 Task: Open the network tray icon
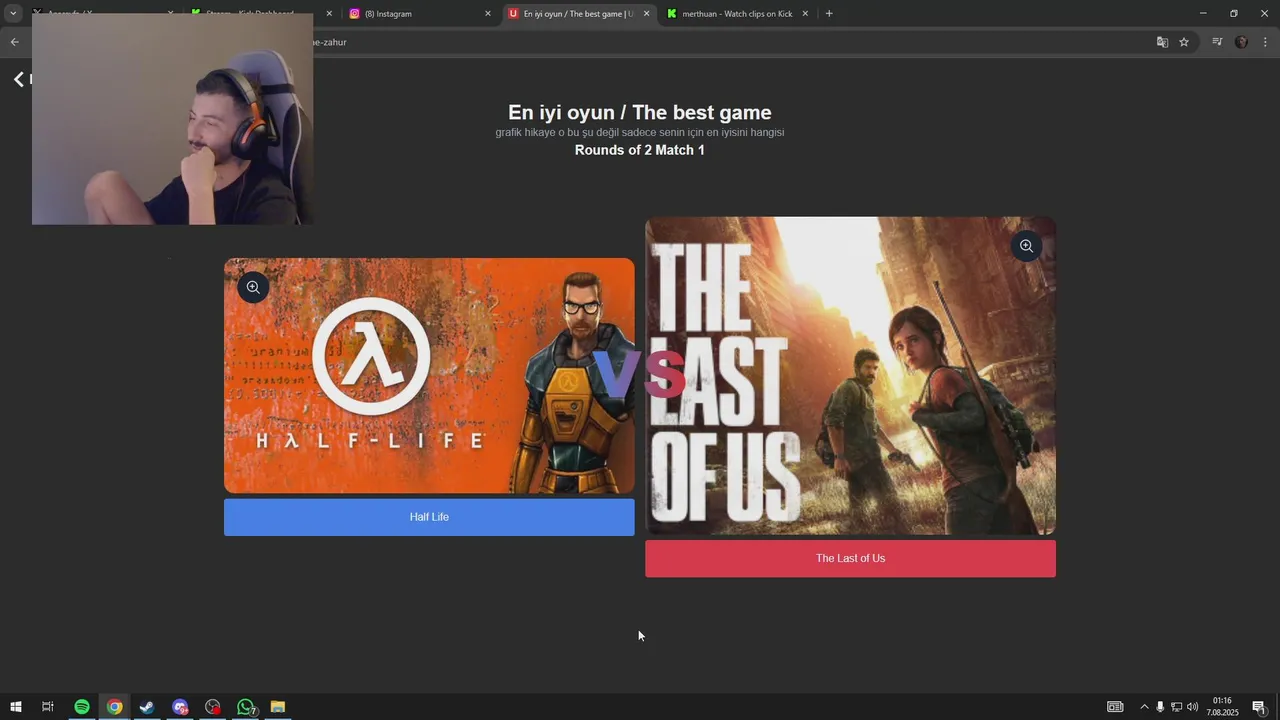(x=1176, y=707)
